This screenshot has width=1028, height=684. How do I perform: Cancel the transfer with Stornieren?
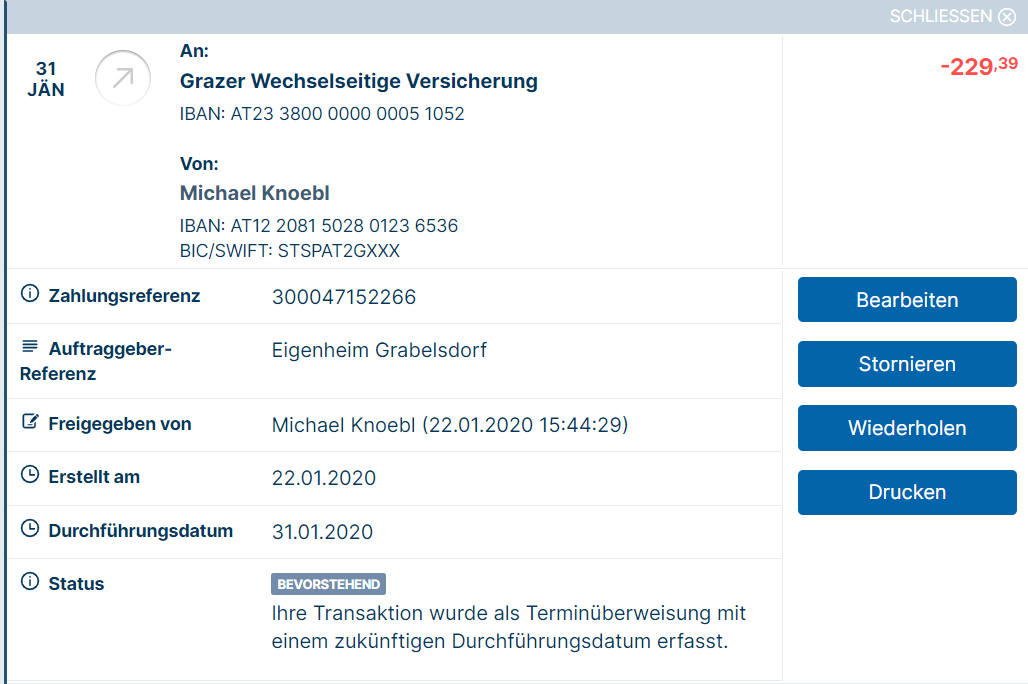[907, 364]
